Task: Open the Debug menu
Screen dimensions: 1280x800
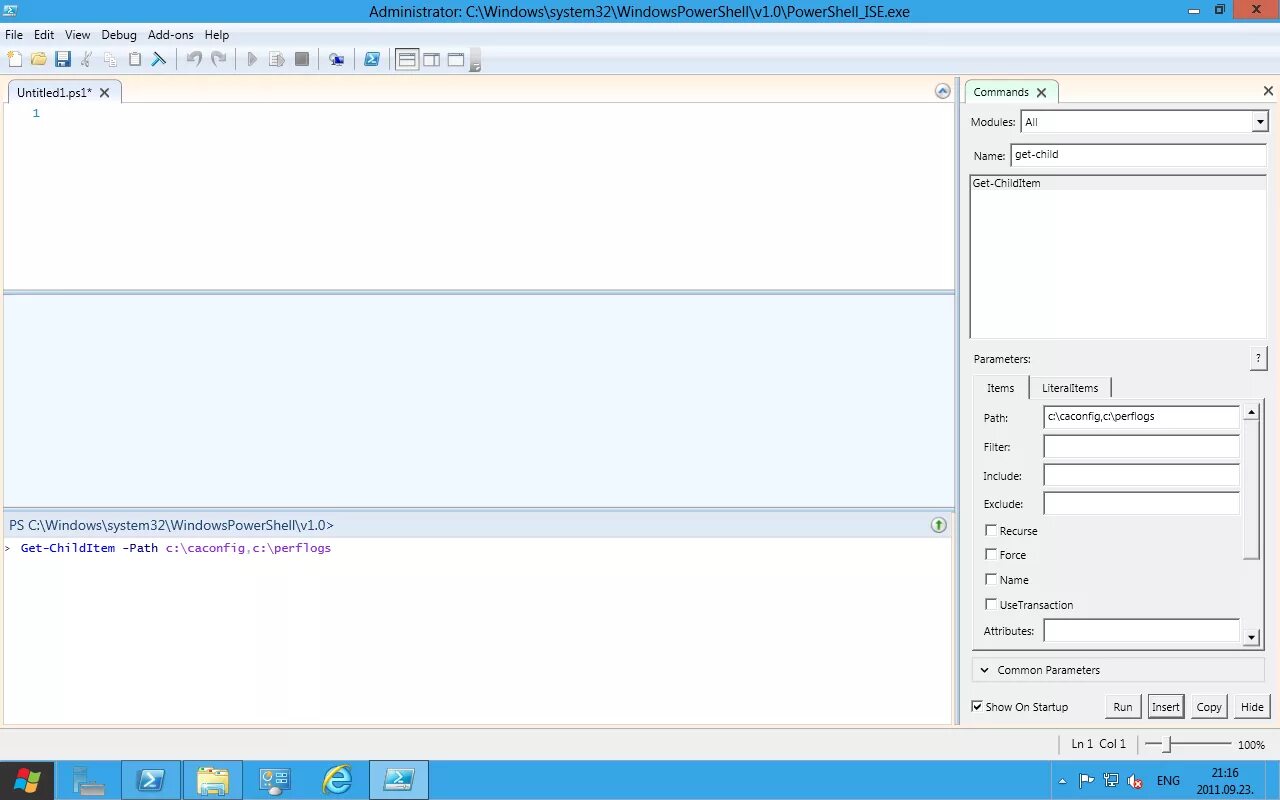Action: tap(118, 34)
